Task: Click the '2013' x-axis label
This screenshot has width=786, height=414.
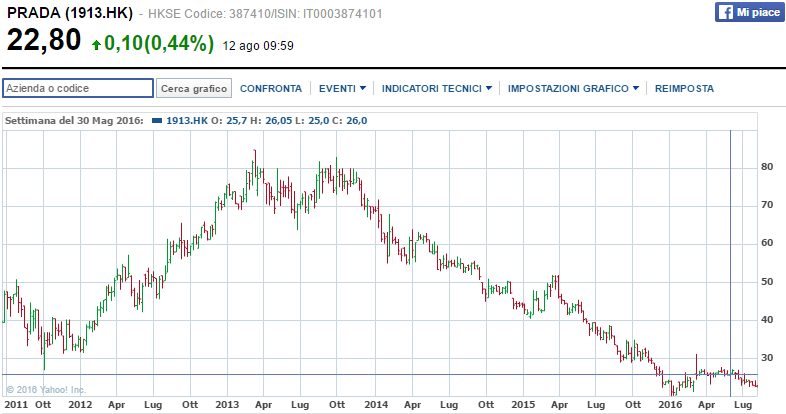Action: pos(227,404)
